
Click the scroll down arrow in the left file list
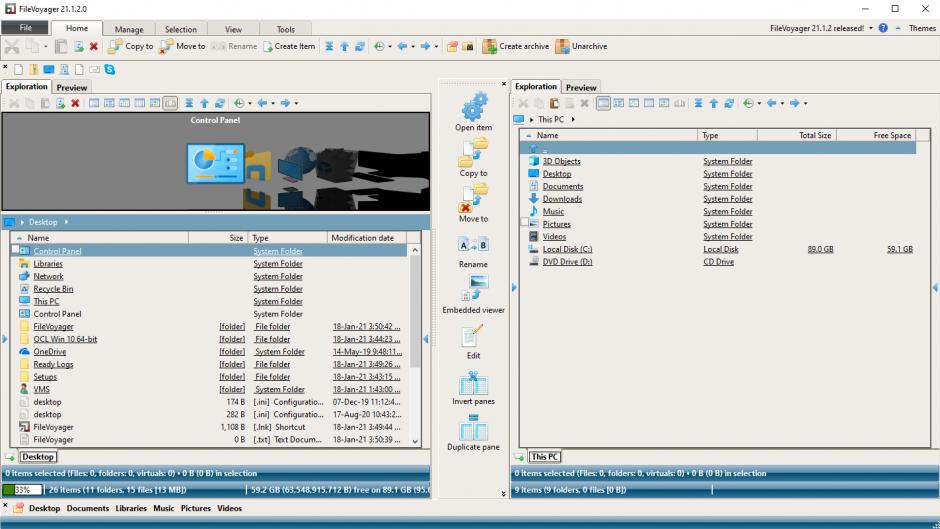click(x=415, y=441)
